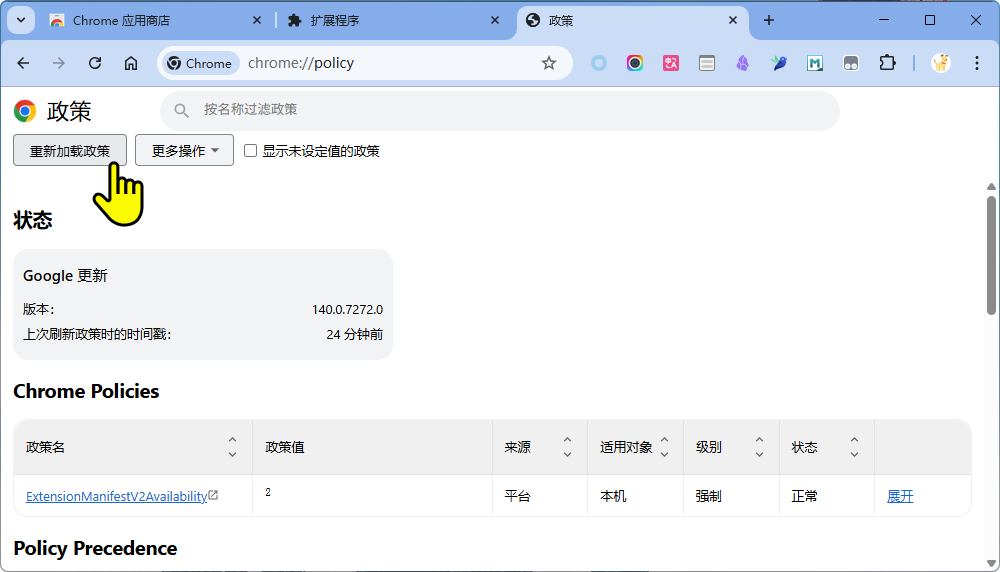
Task: Expand policy row via 展开 link
Action: [900, 496]
